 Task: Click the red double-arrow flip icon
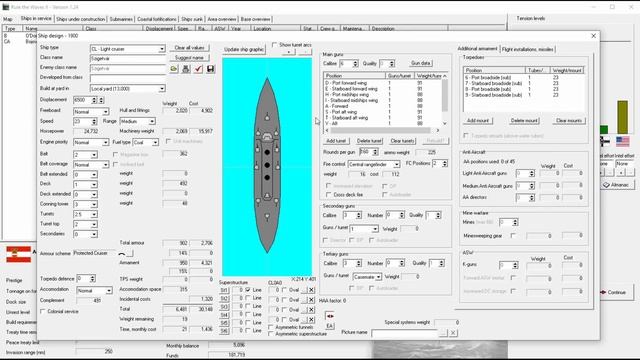330,316
